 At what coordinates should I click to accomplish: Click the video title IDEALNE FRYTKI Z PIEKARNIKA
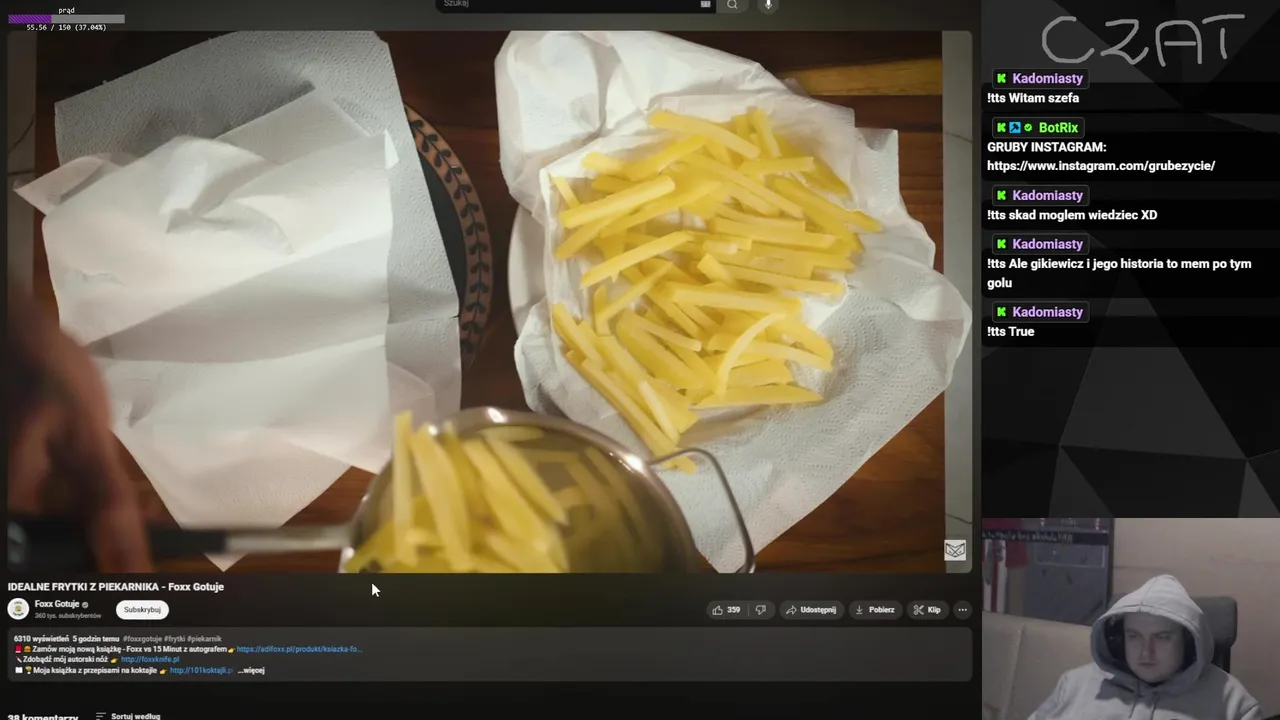pos(116,587)
